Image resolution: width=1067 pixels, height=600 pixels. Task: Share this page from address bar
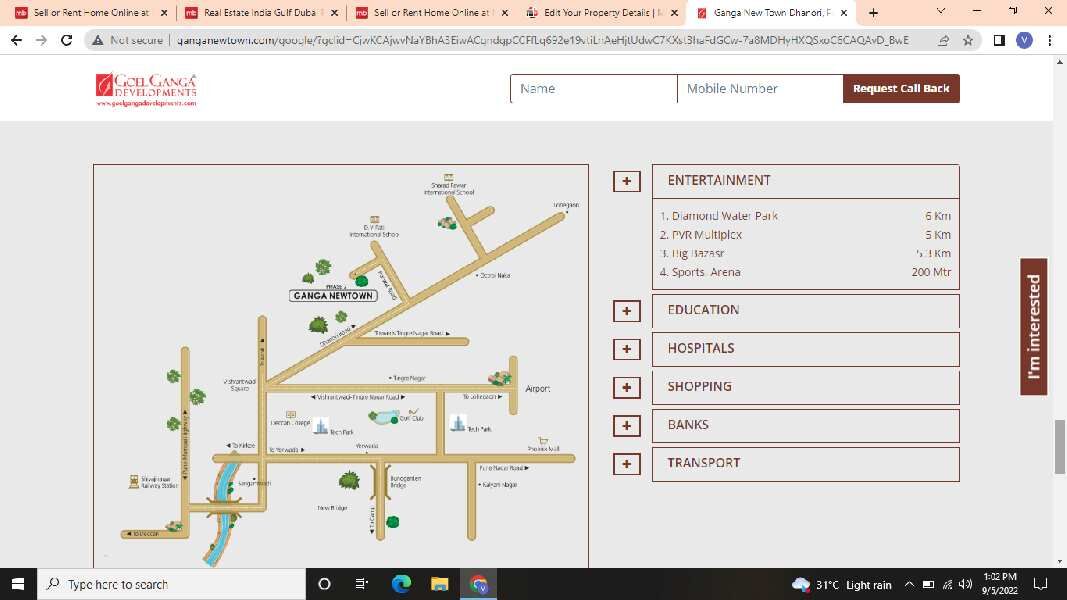click(x=944, y=40)
